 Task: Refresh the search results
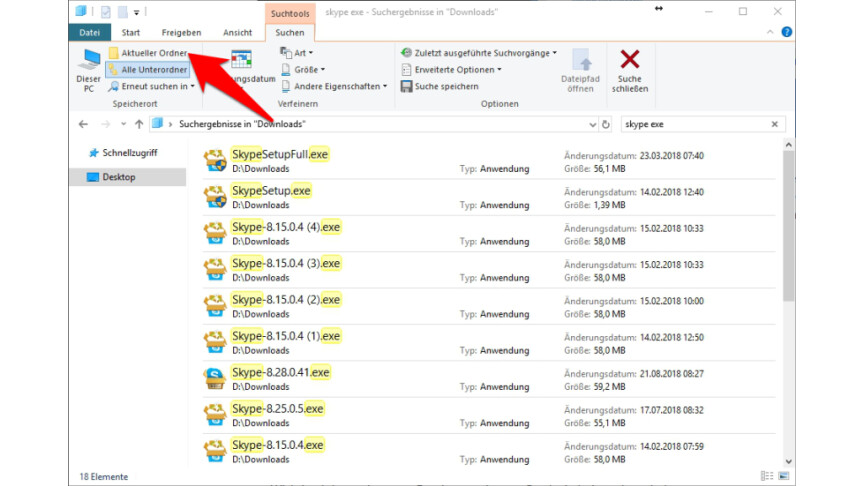tap(606, 125)
